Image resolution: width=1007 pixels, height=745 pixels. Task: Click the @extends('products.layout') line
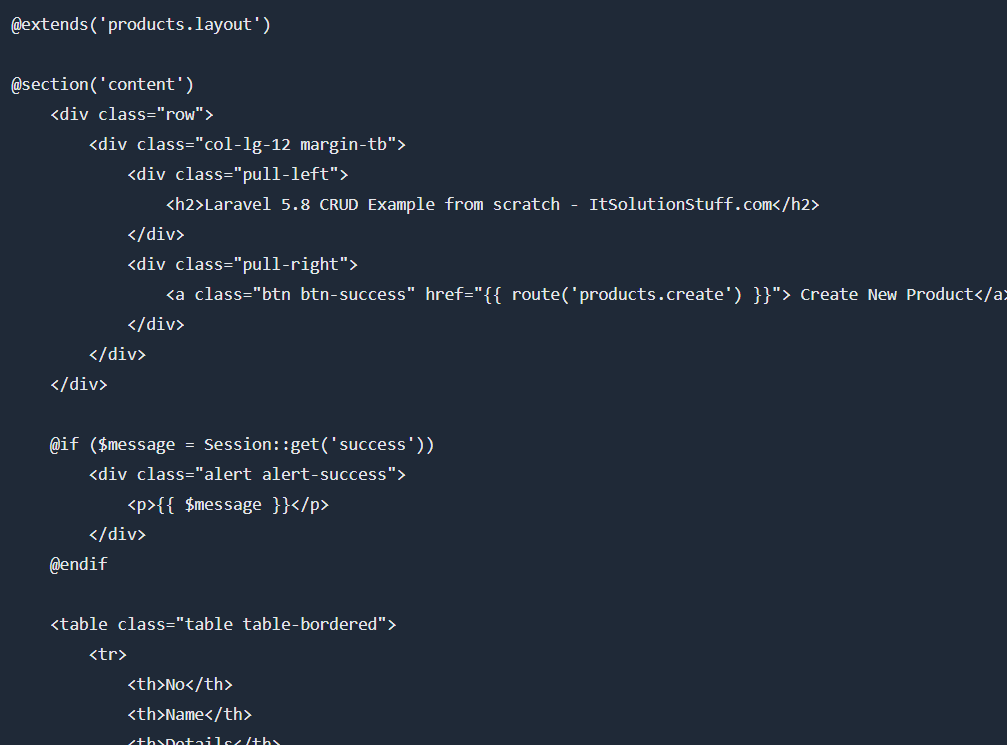(x=141, y=24)
